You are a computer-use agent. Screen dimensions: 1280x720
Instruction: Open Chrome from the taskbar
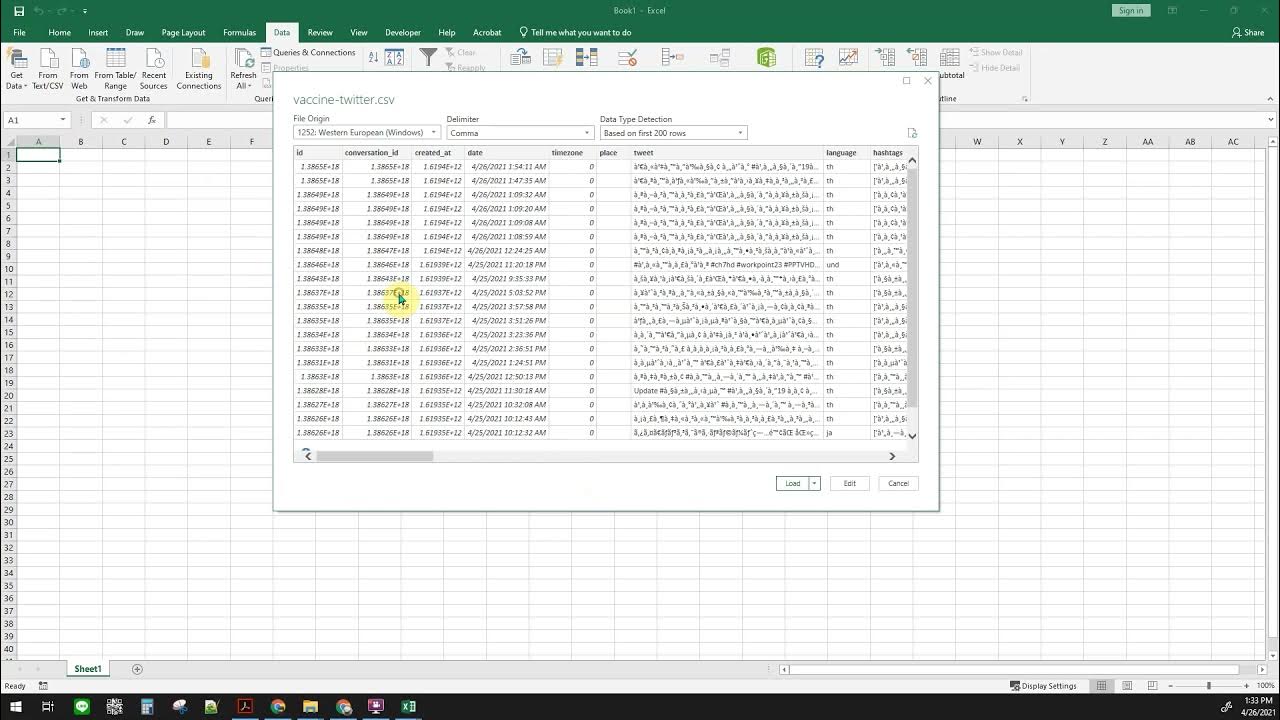tap(277, 706)
